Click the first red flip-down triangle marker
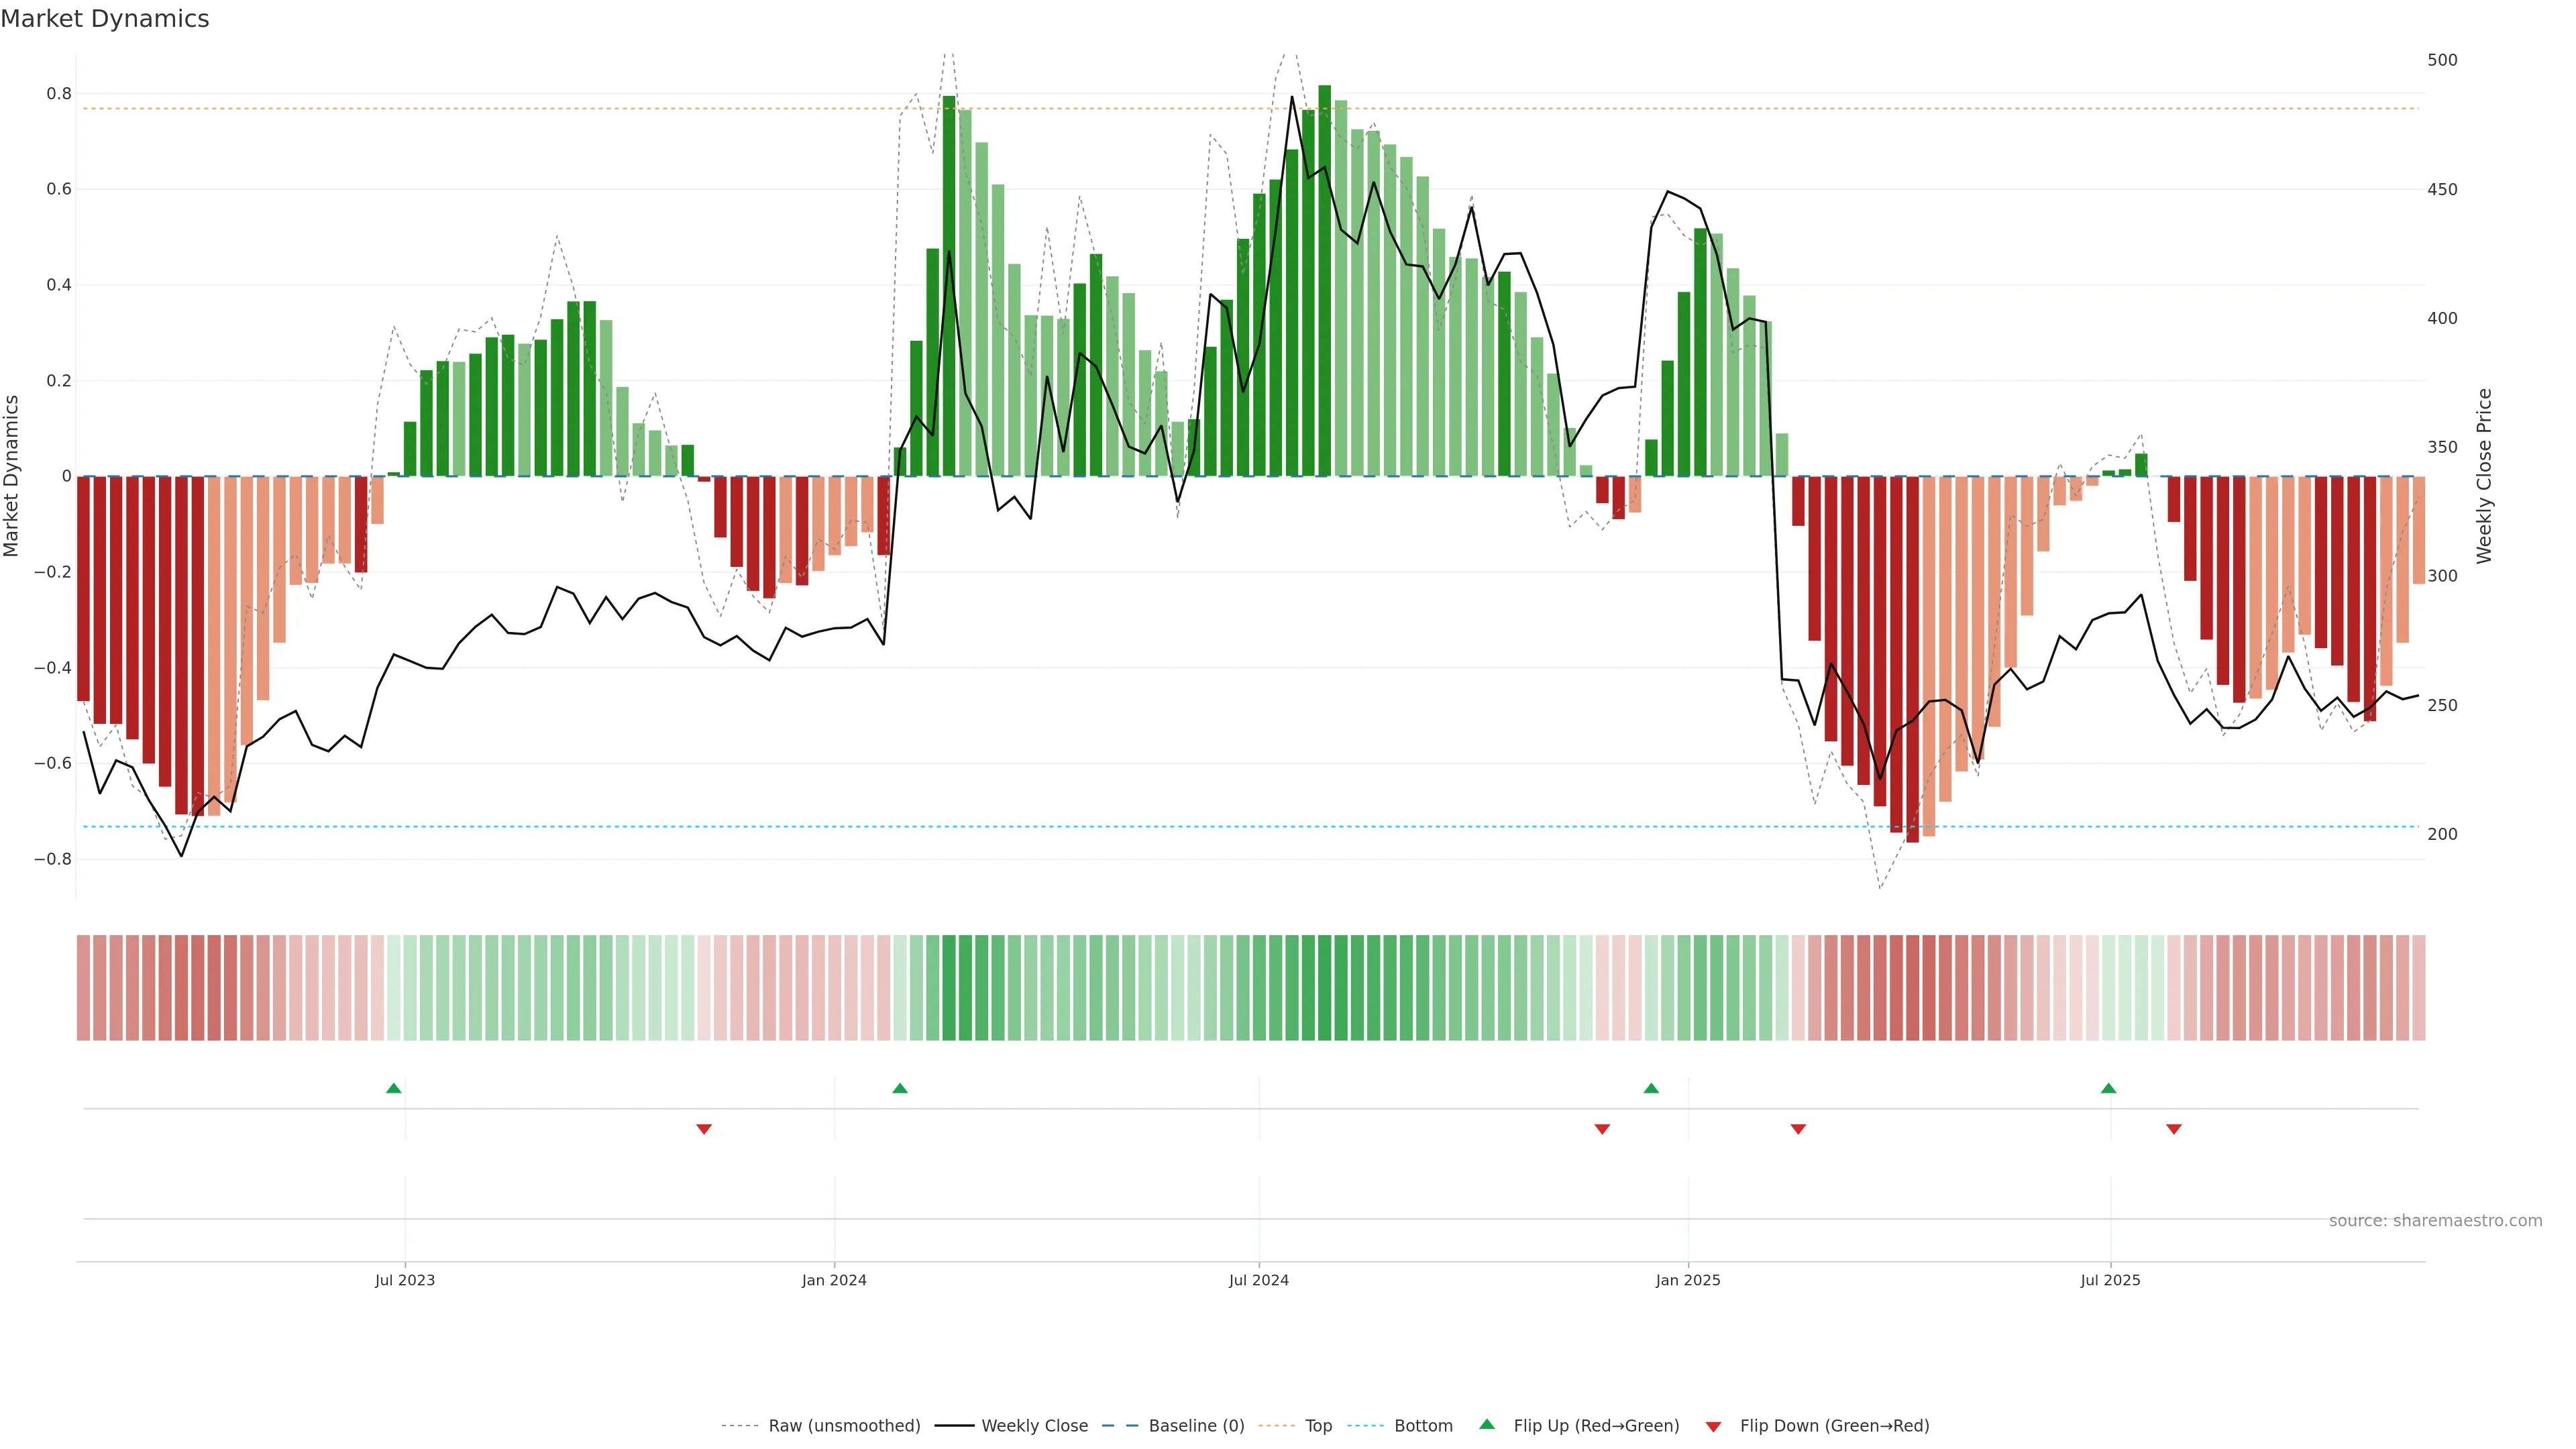 coord(704,1129)
